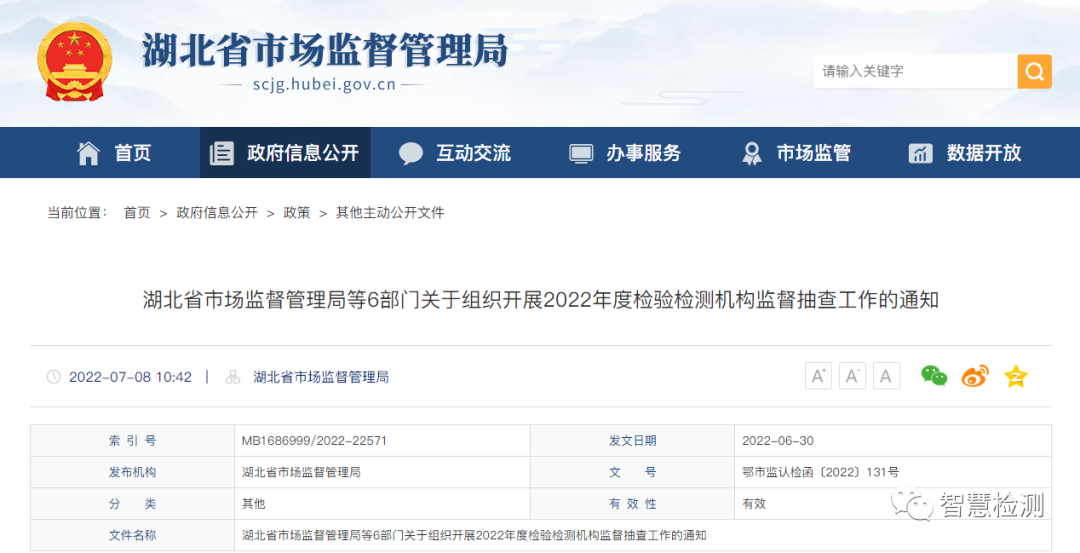This screenshot has height=553, width=1080.
Task: Open 办事服务 navigation item
Action: coord(625,153)
